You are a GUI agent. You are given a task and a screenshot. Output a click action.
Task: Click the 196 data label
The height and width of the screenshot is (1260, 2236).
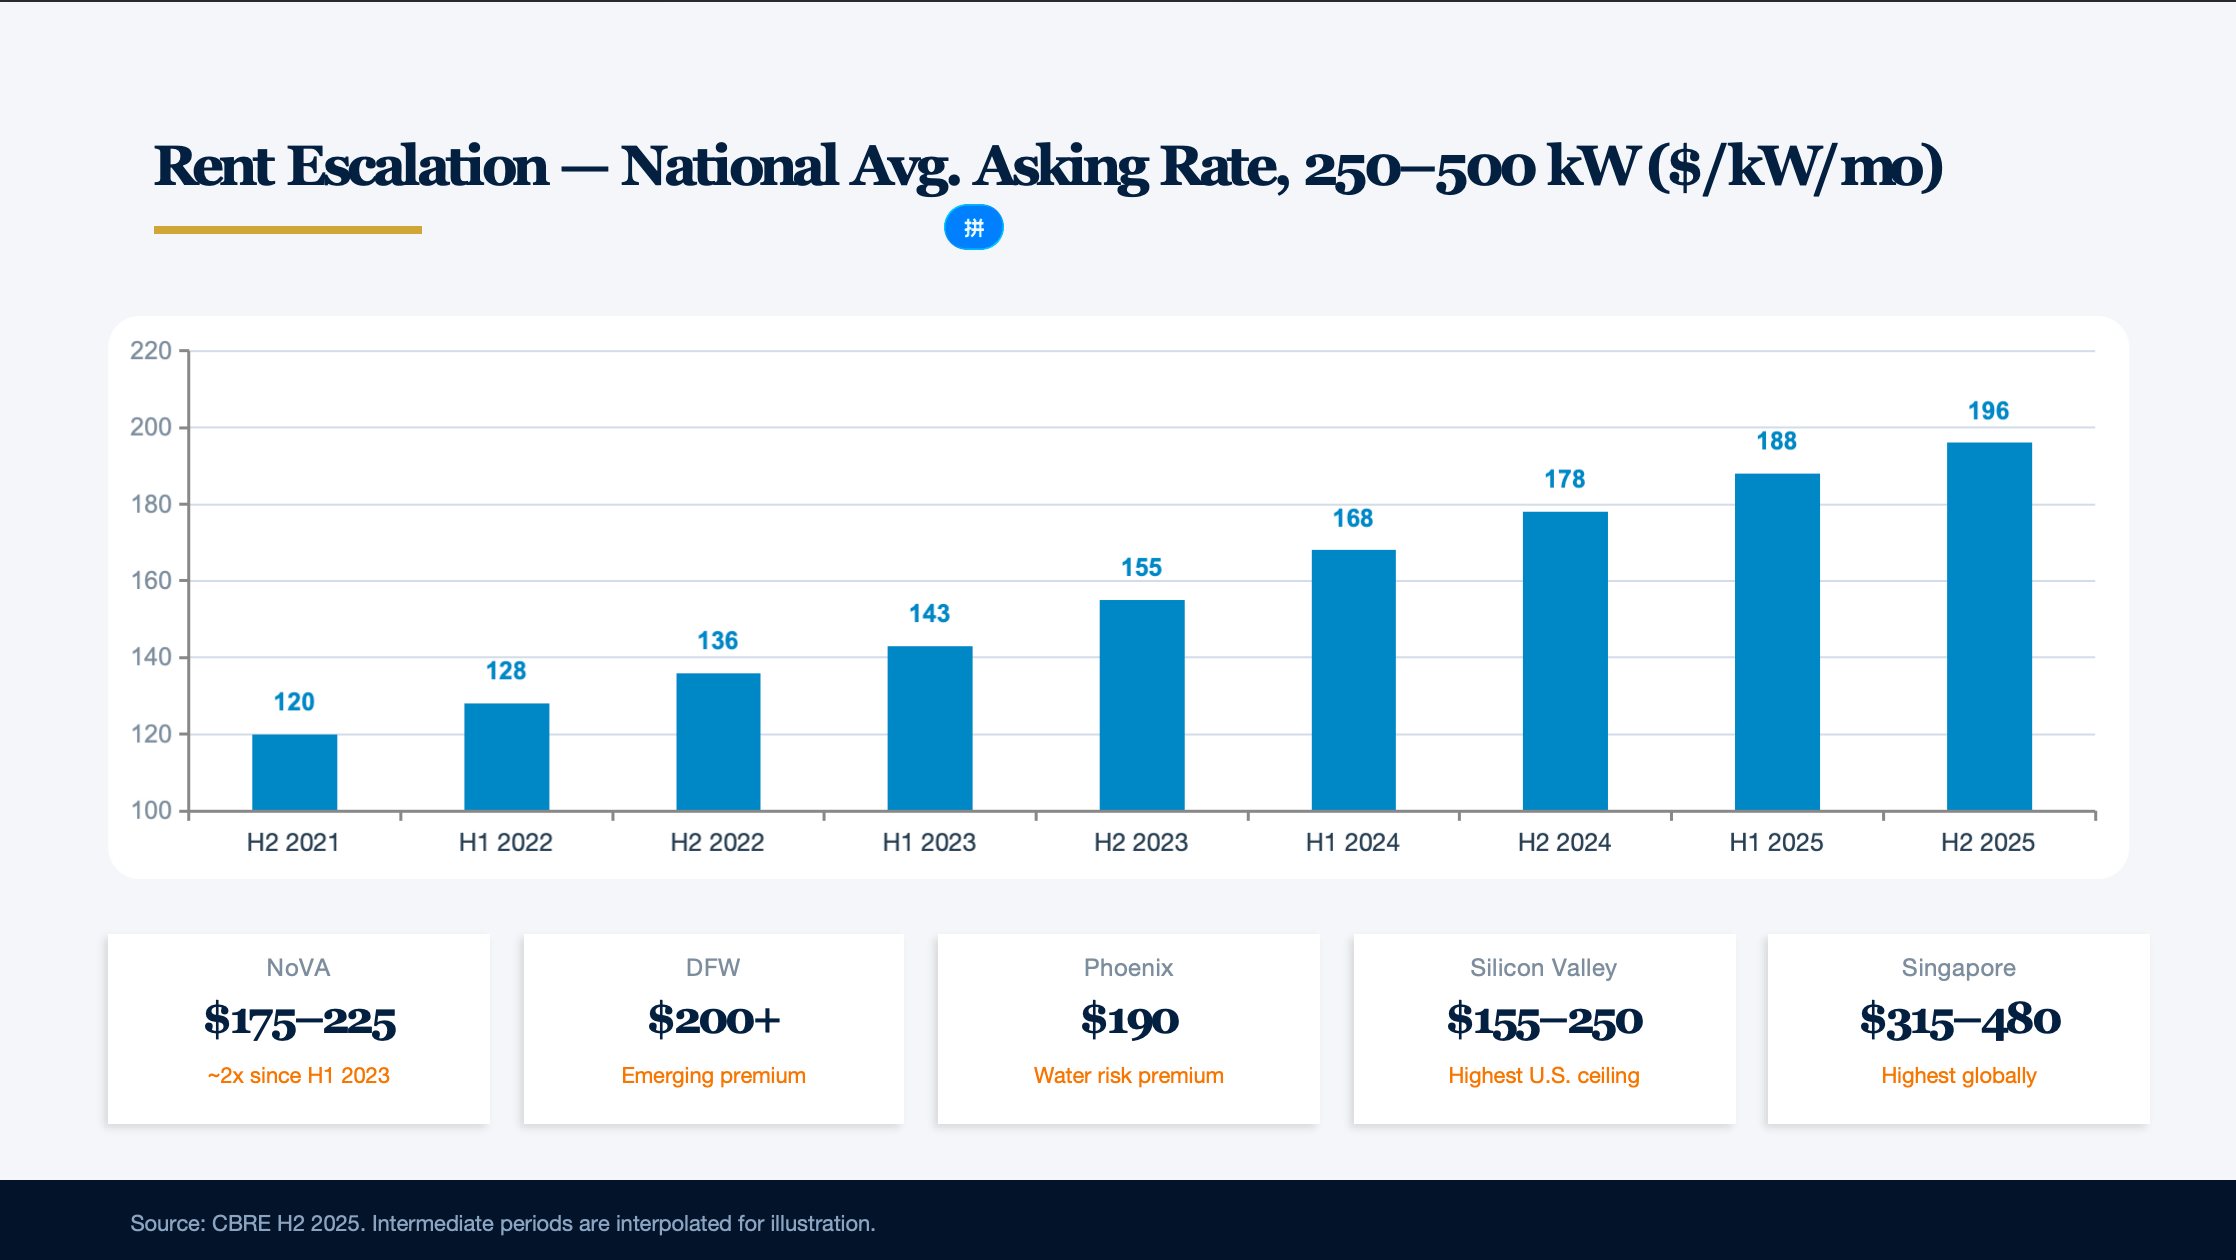pos(1988,411)
